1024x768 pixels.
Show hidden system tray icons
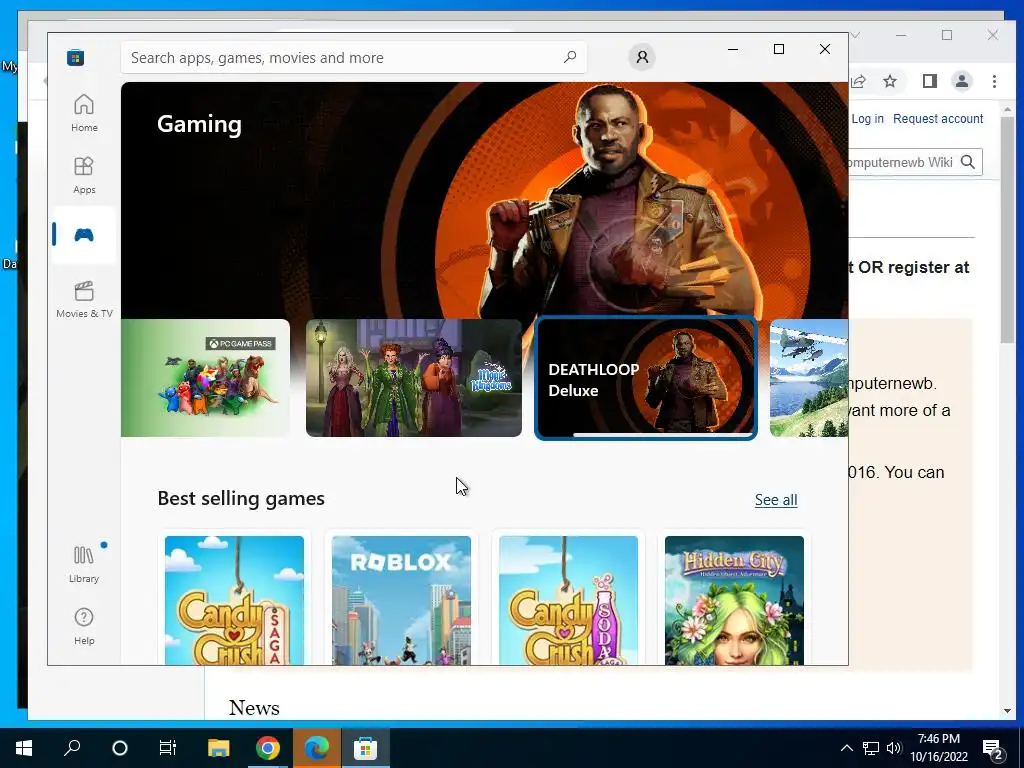846,748
